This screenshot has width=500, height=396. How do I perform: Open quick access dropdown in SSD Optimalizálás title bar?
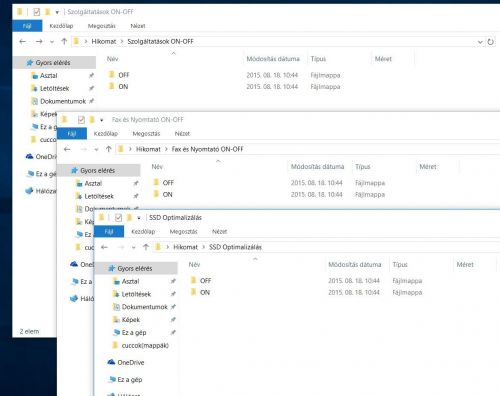tap(139, 218)
